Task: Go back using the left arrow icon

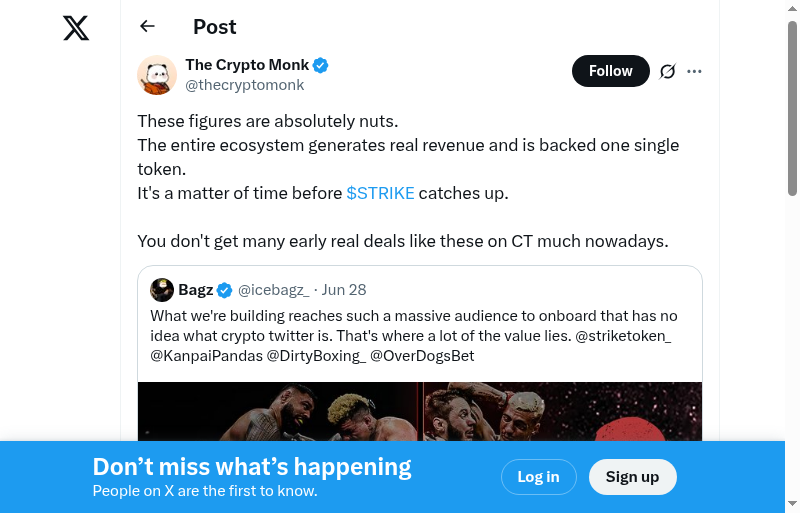Action: pos(148,27)
